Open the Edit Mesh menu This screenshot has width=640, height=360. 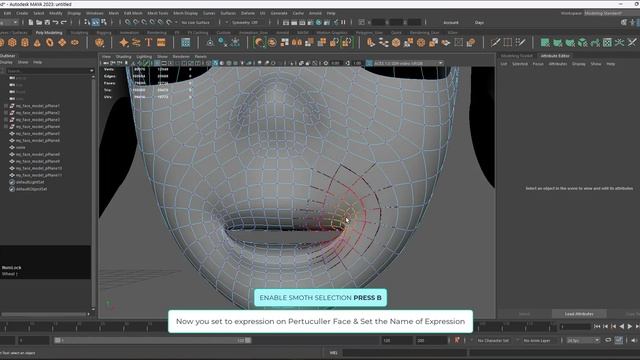(x=133, y=13)
